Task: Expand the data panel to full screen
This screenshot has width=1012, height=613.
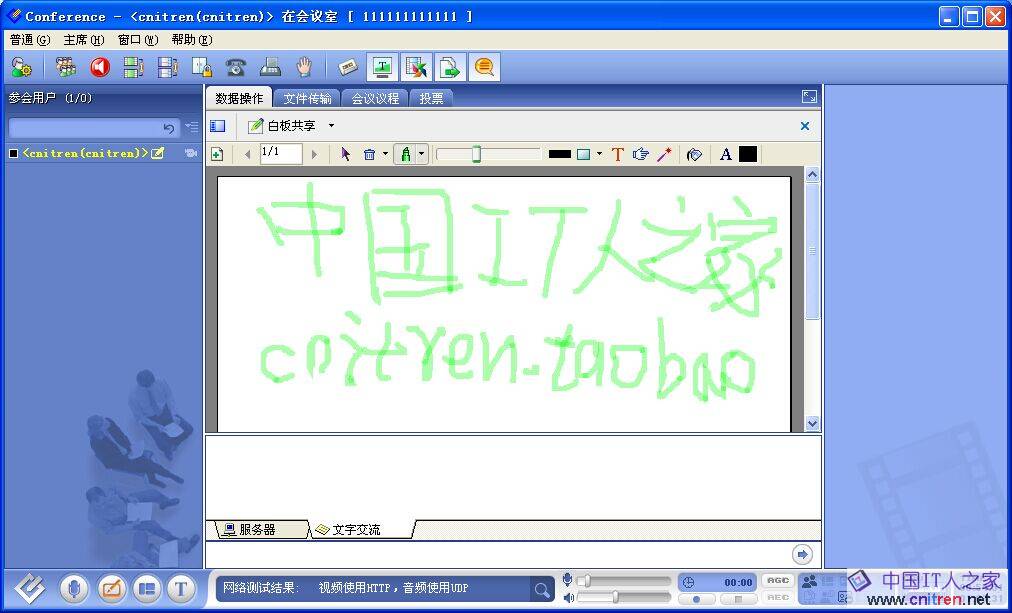Action: 809,97
